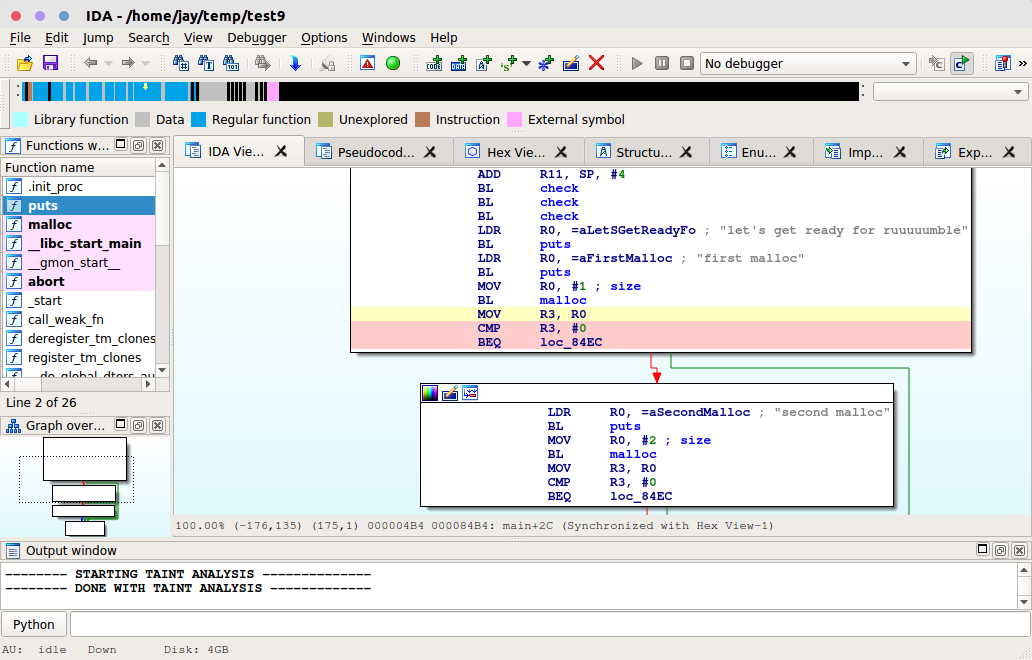Select the malloc function in list

pos(79,224)
